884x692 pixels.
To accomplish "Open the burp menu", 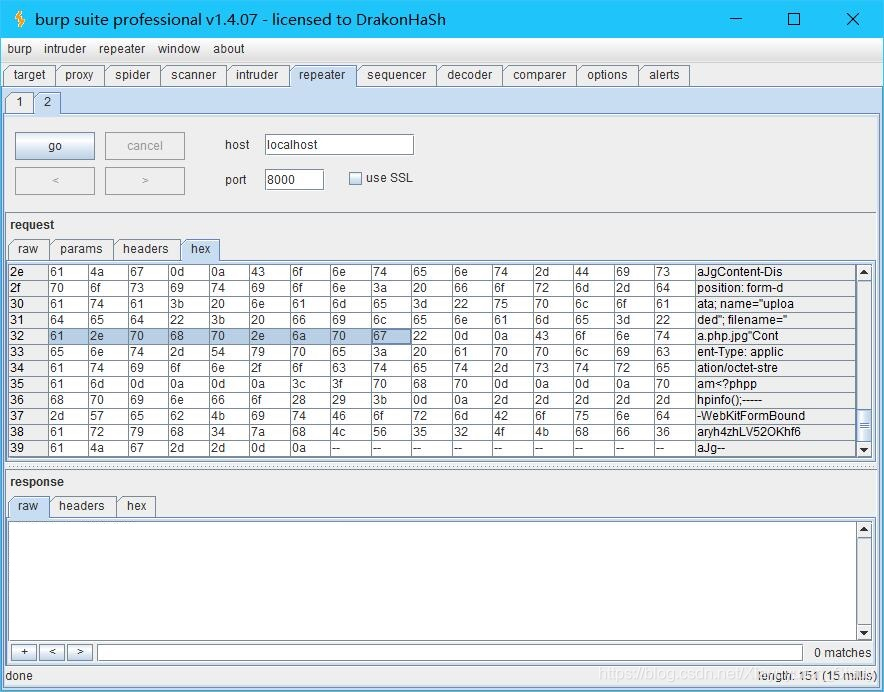I will coord(19,49).
